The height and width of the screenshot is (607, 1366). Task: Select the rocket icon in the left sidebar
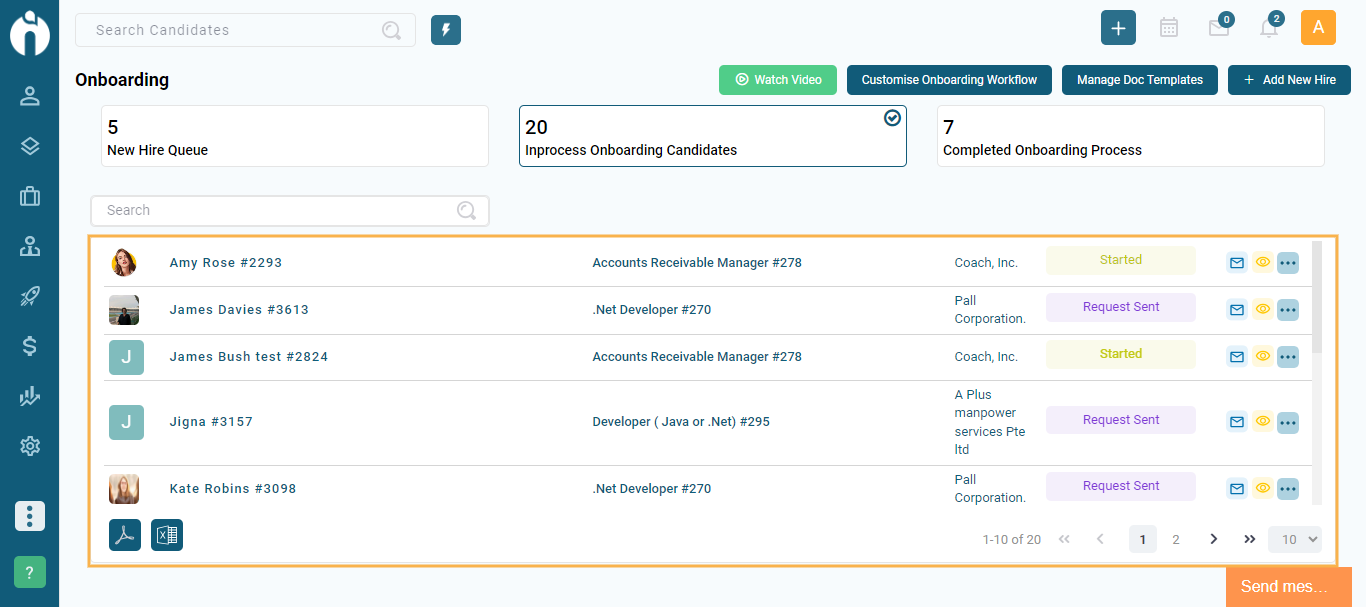click(x=29, y=296)
